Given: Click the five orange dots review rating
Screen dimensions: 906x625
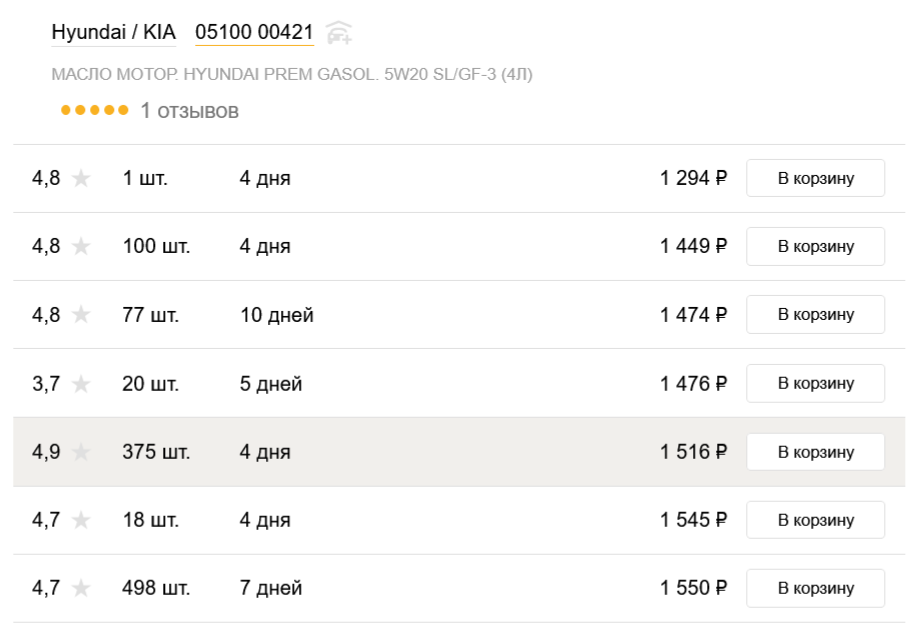Looking at the screenshot, I should [x=95, y=110].
